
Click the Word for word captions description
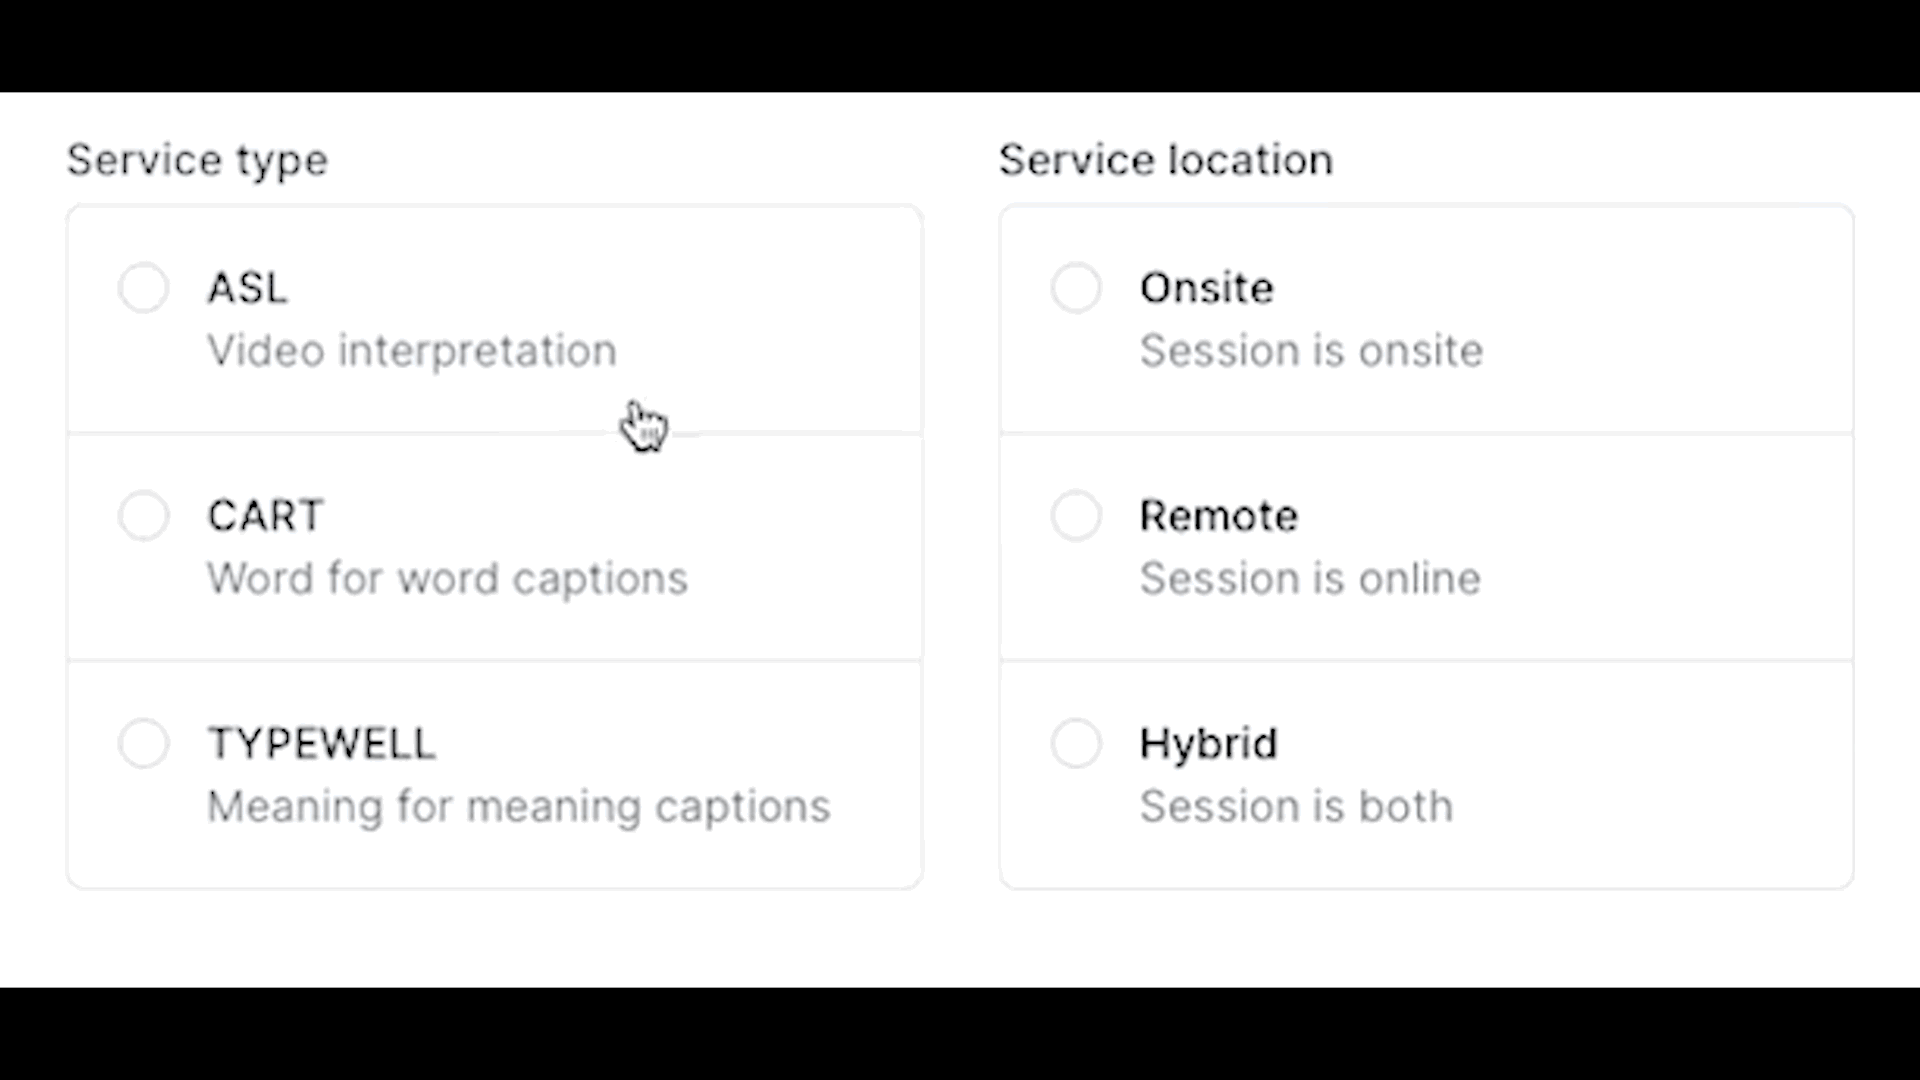click(447, 580)
